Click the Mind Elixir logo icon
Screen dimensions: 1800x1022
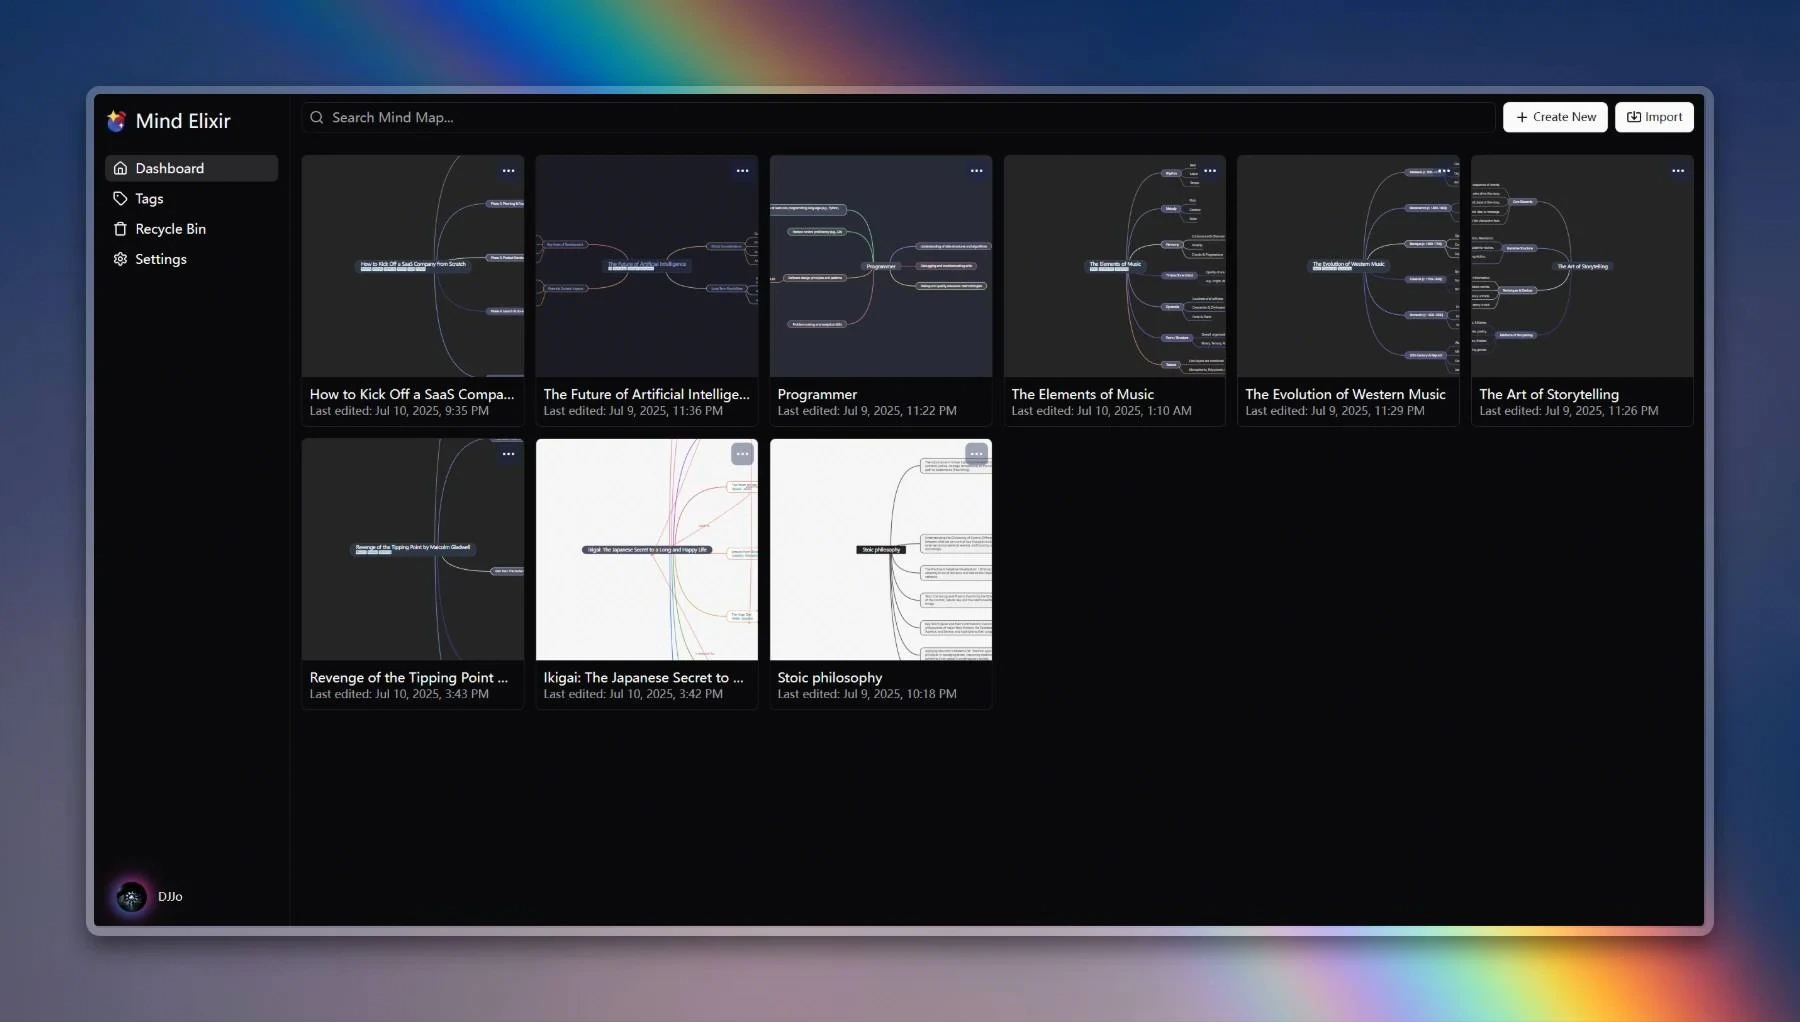tap(117, 121)
